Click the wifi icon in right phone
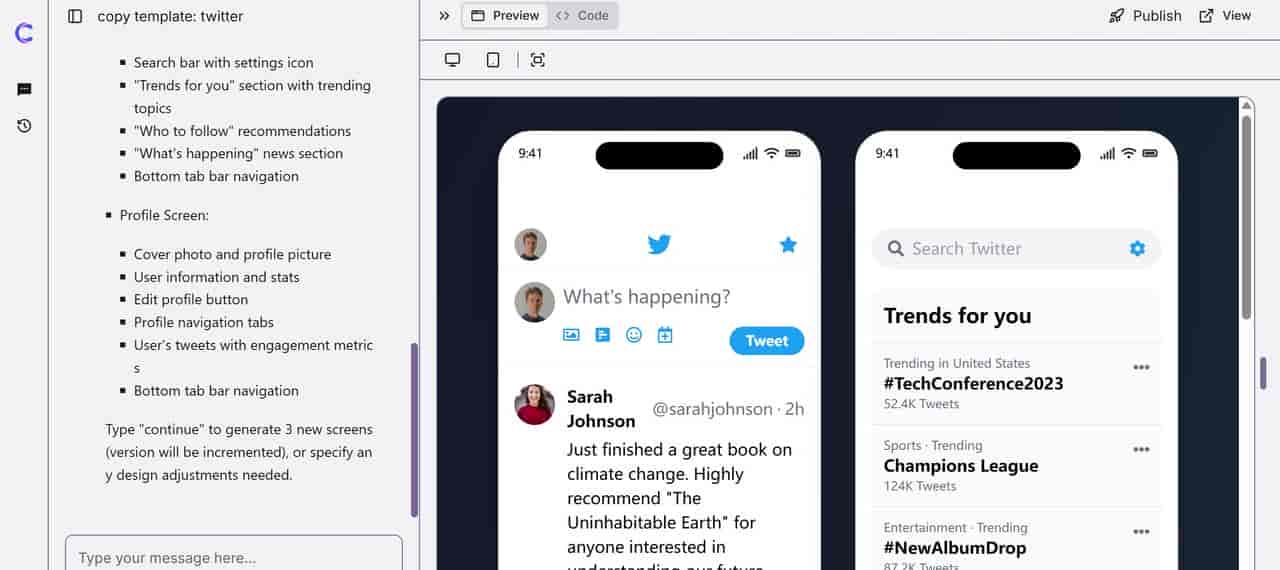The height and width of the screenshot is (570, 1280). pyautogui.click(x=1129, y=153)
